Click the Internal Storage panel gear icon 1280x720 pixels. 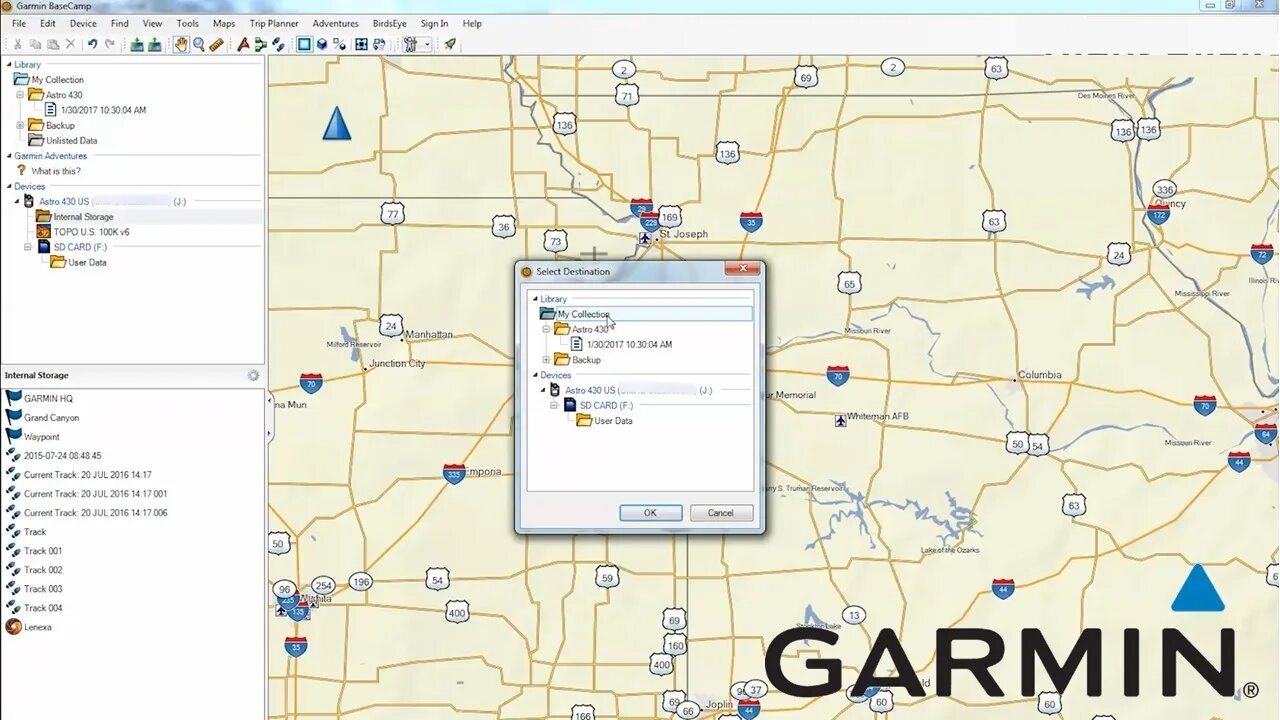pyautogui.click(x=253, y=375)
